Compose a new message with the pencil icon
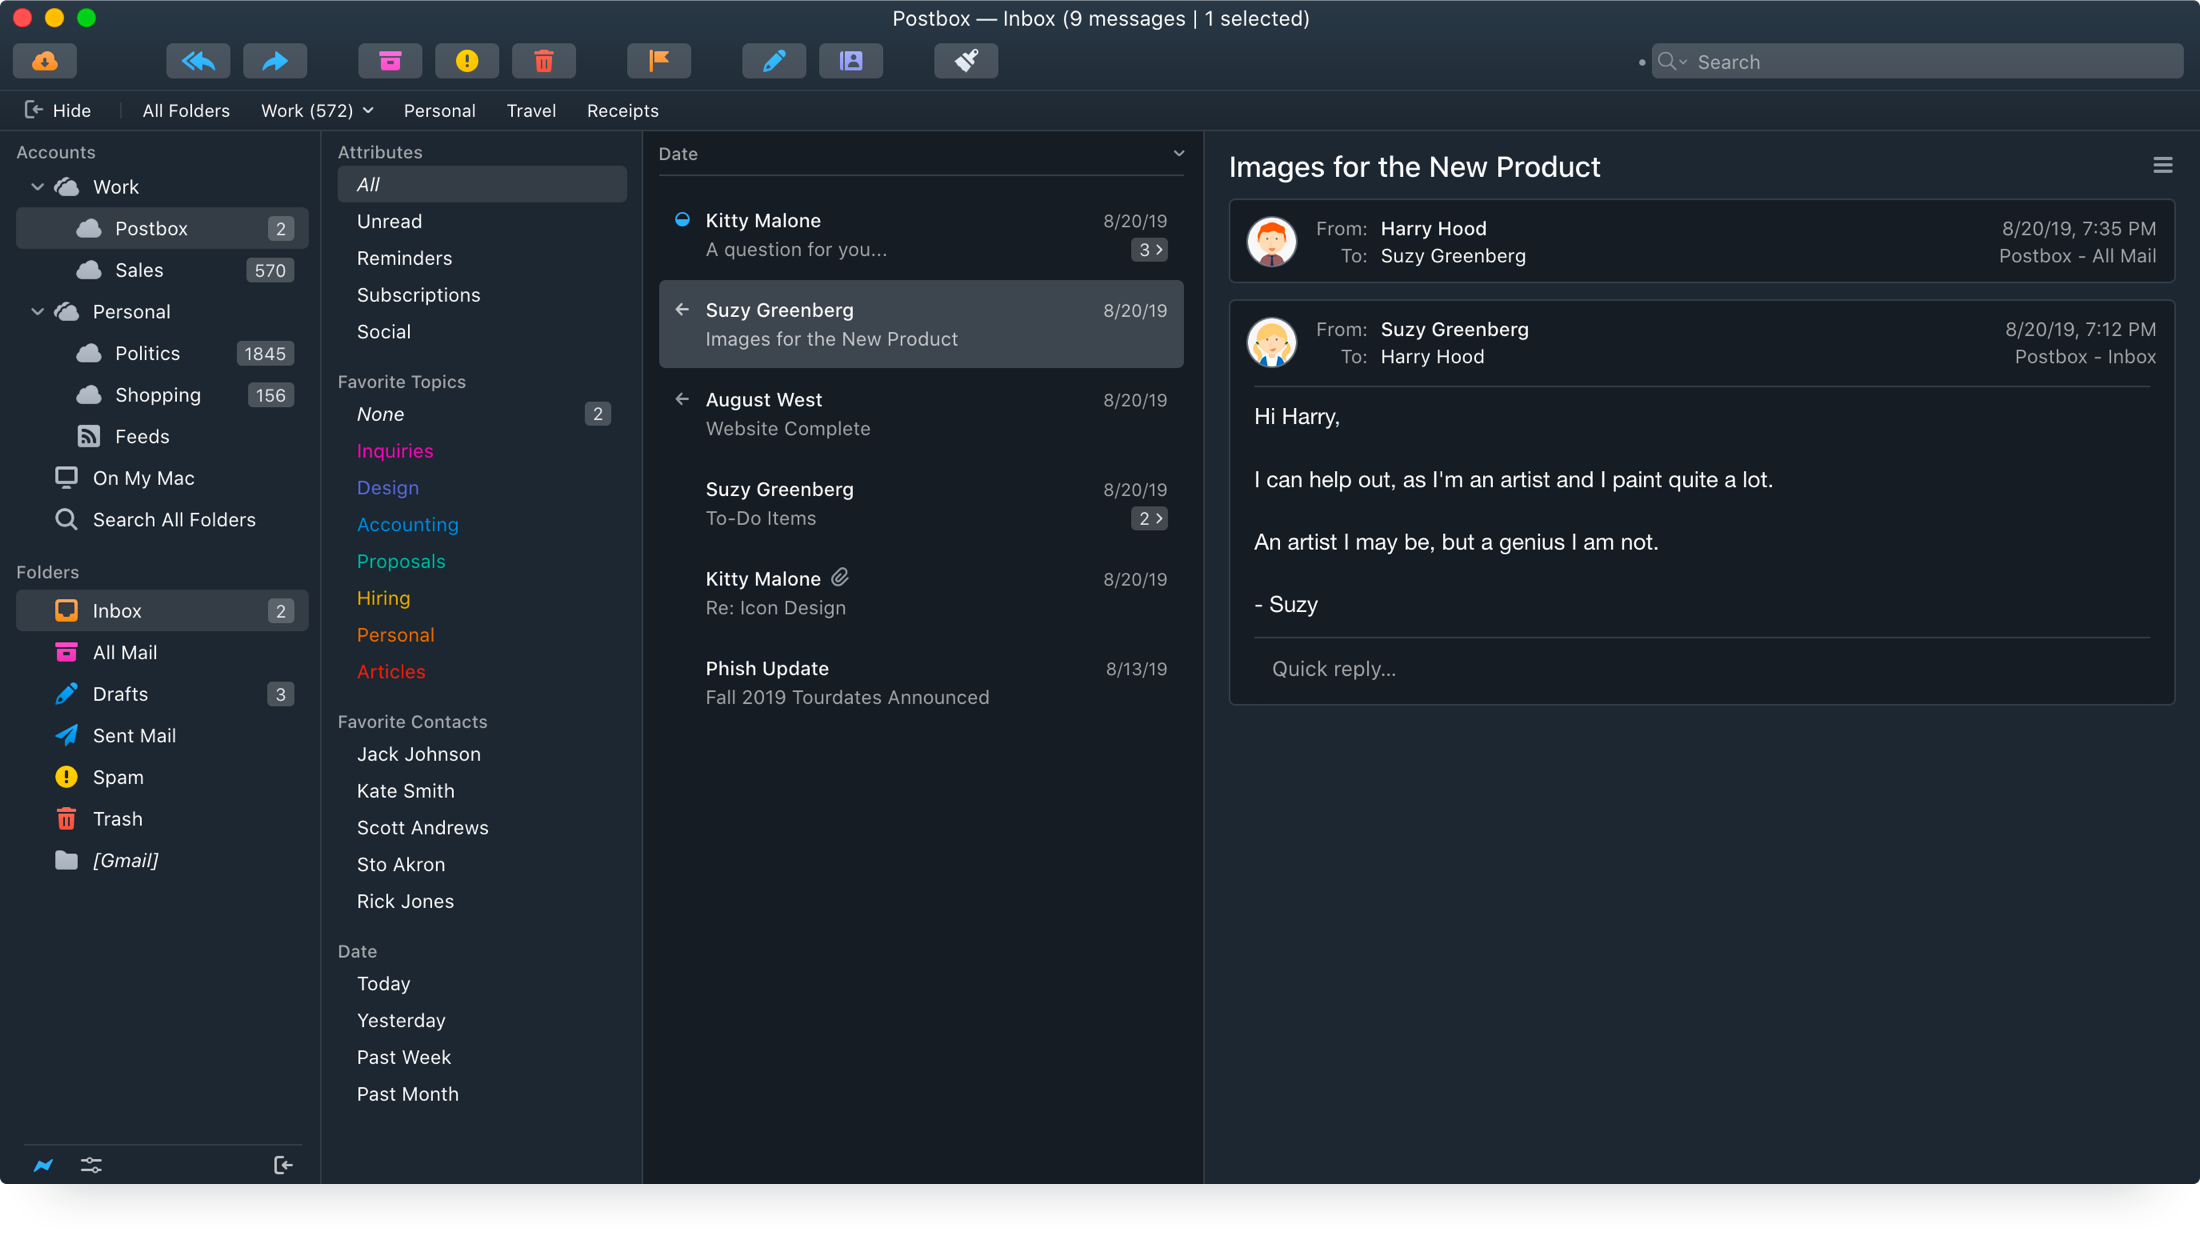2200x1240 pixels. click(774, 61)
